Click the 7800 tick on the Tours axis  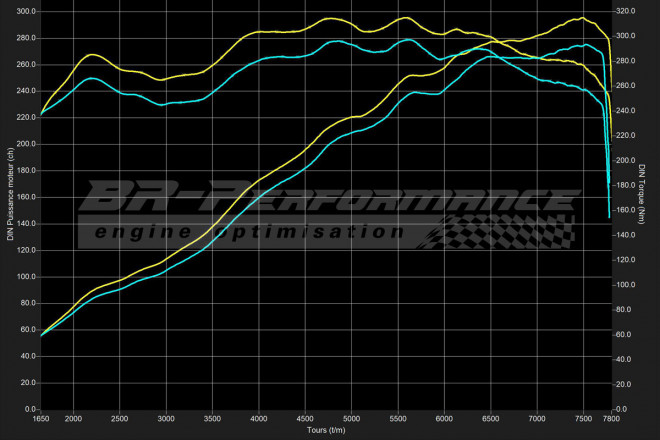611,418
